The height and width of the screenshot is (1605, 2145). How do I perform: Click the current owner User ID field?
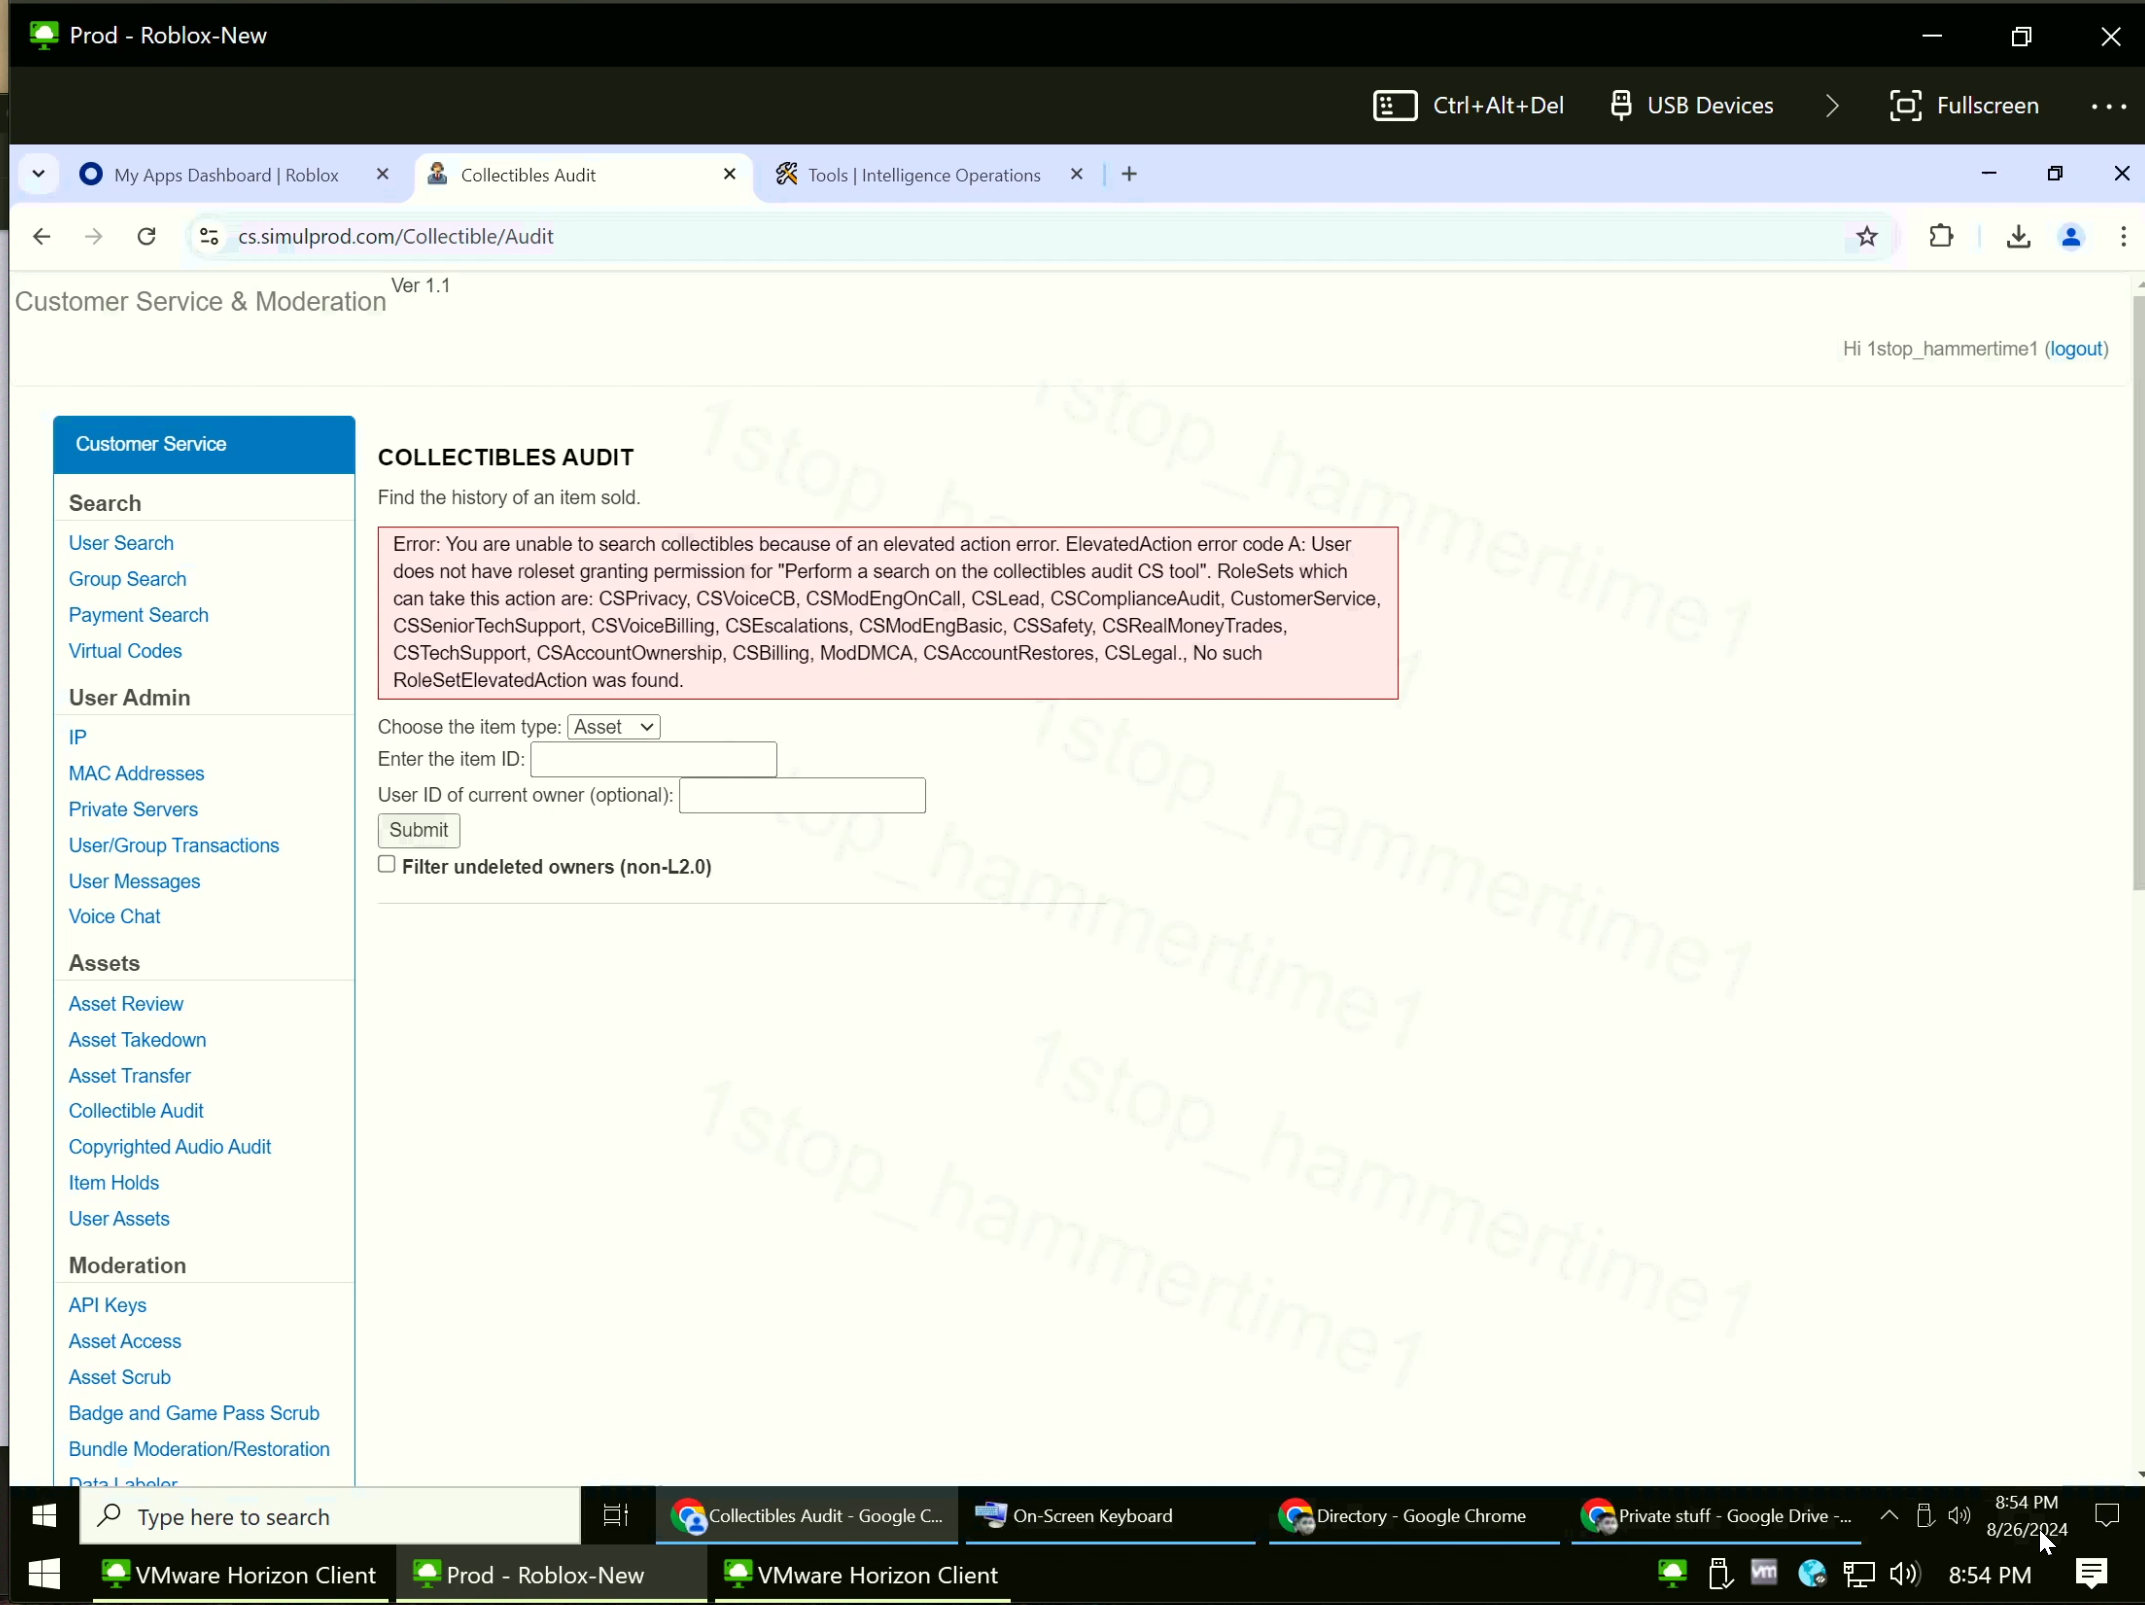click(x=802, y=795)
